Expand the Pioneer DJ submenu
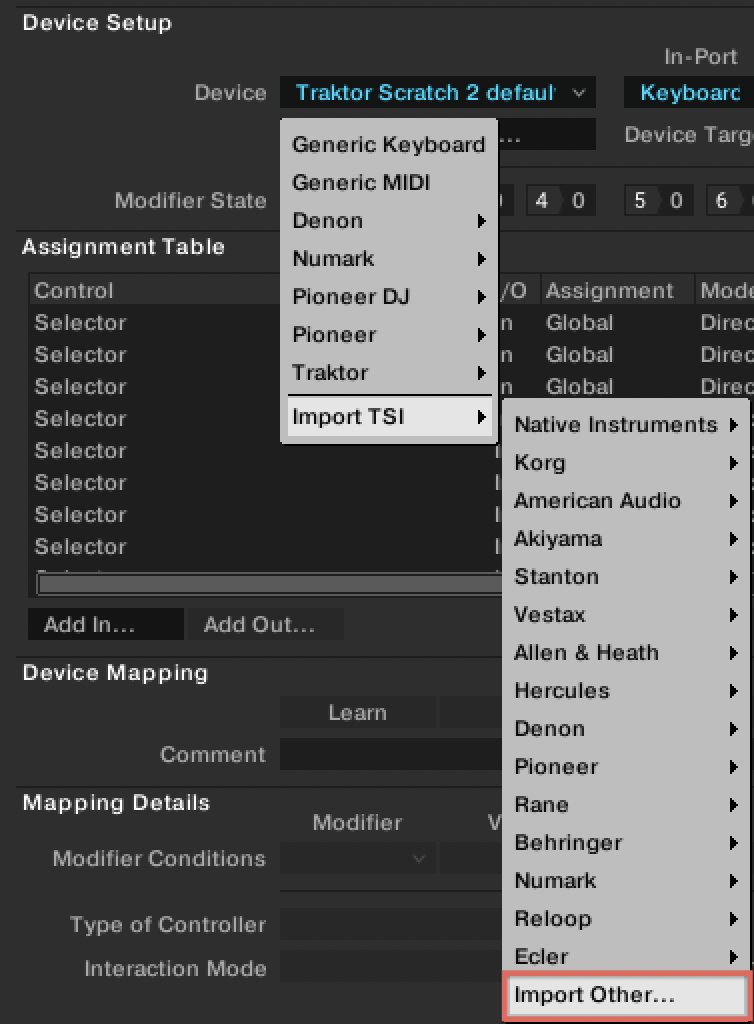The height and width of the screenshot is (1024, 754). 389,296
